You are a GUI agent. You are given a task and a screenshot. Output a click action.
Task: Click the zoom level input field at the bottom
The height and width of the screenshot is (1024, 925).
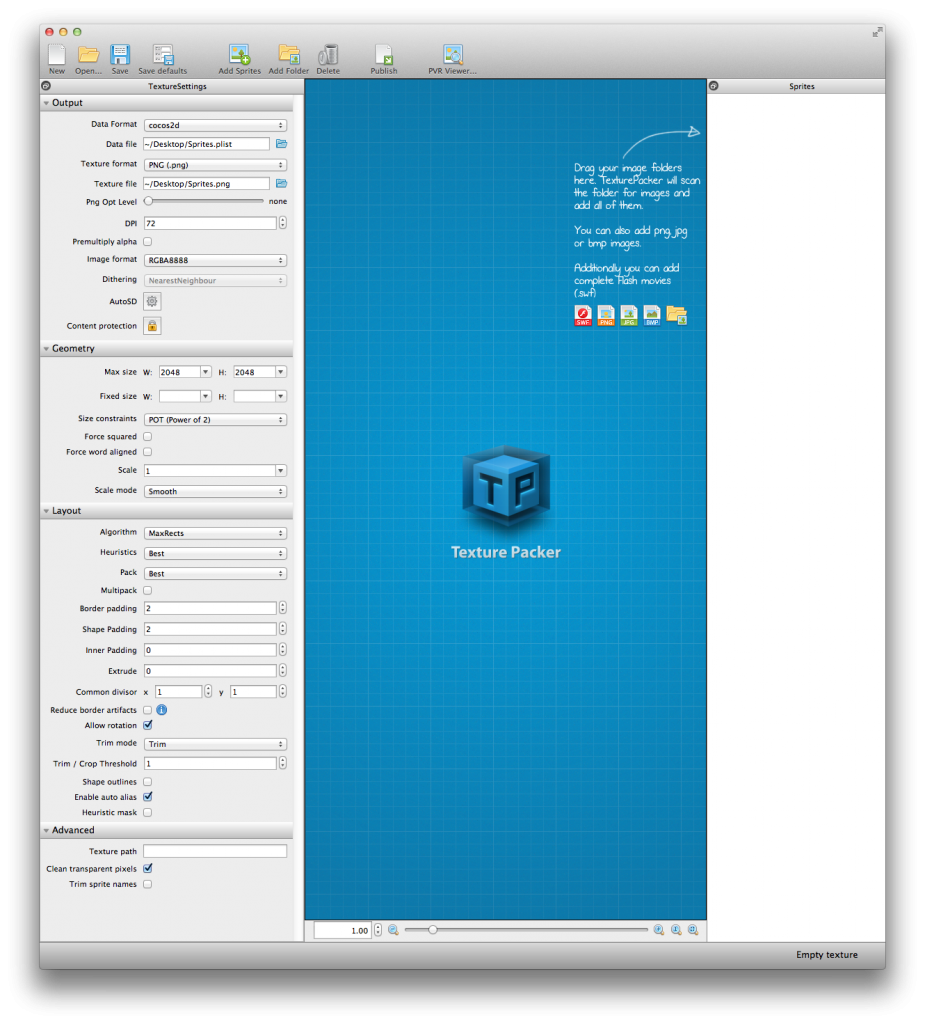[x=342, y=929]
